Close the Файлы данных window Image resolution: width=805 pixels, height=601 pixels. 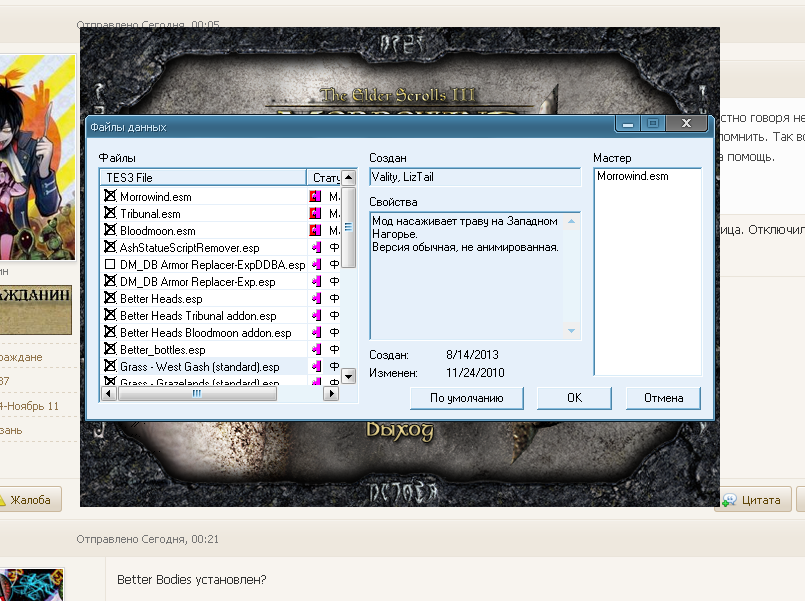click(686, 124)
